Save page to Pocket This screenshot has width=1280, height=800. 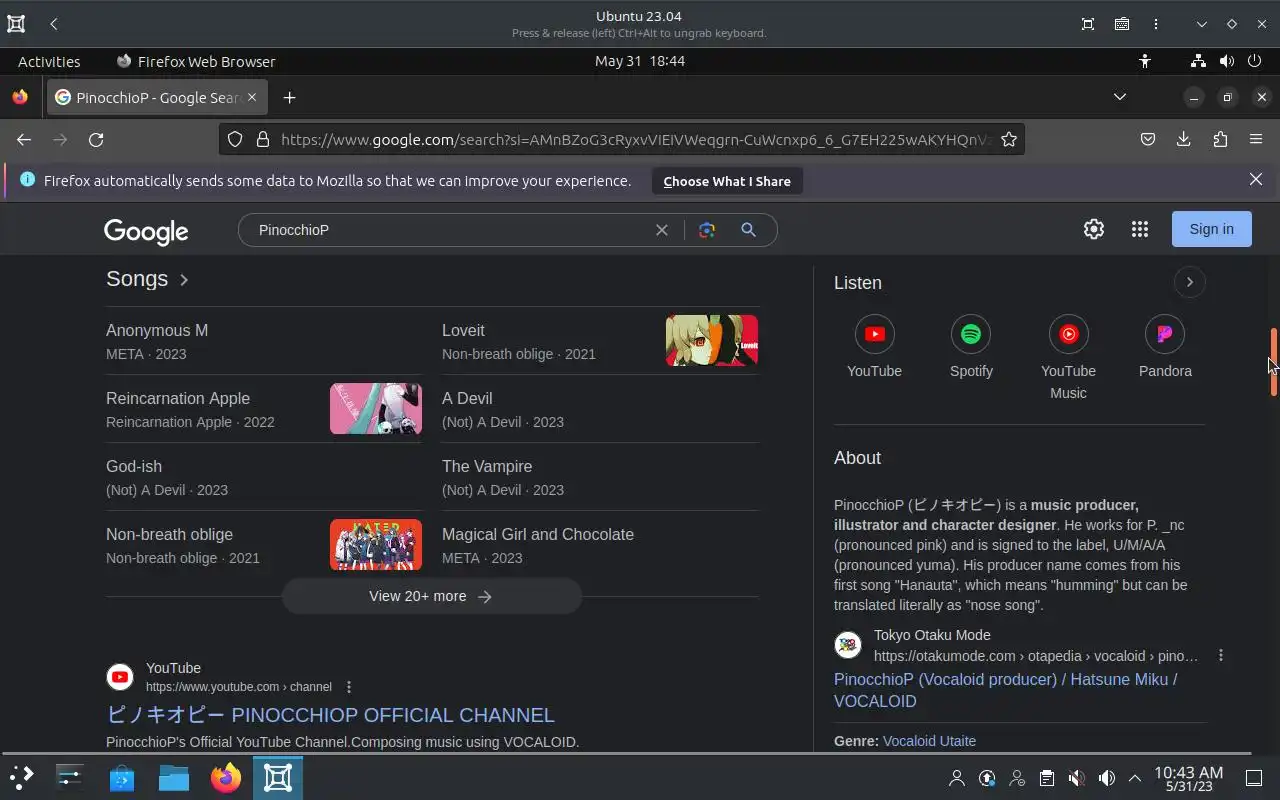1148,140
